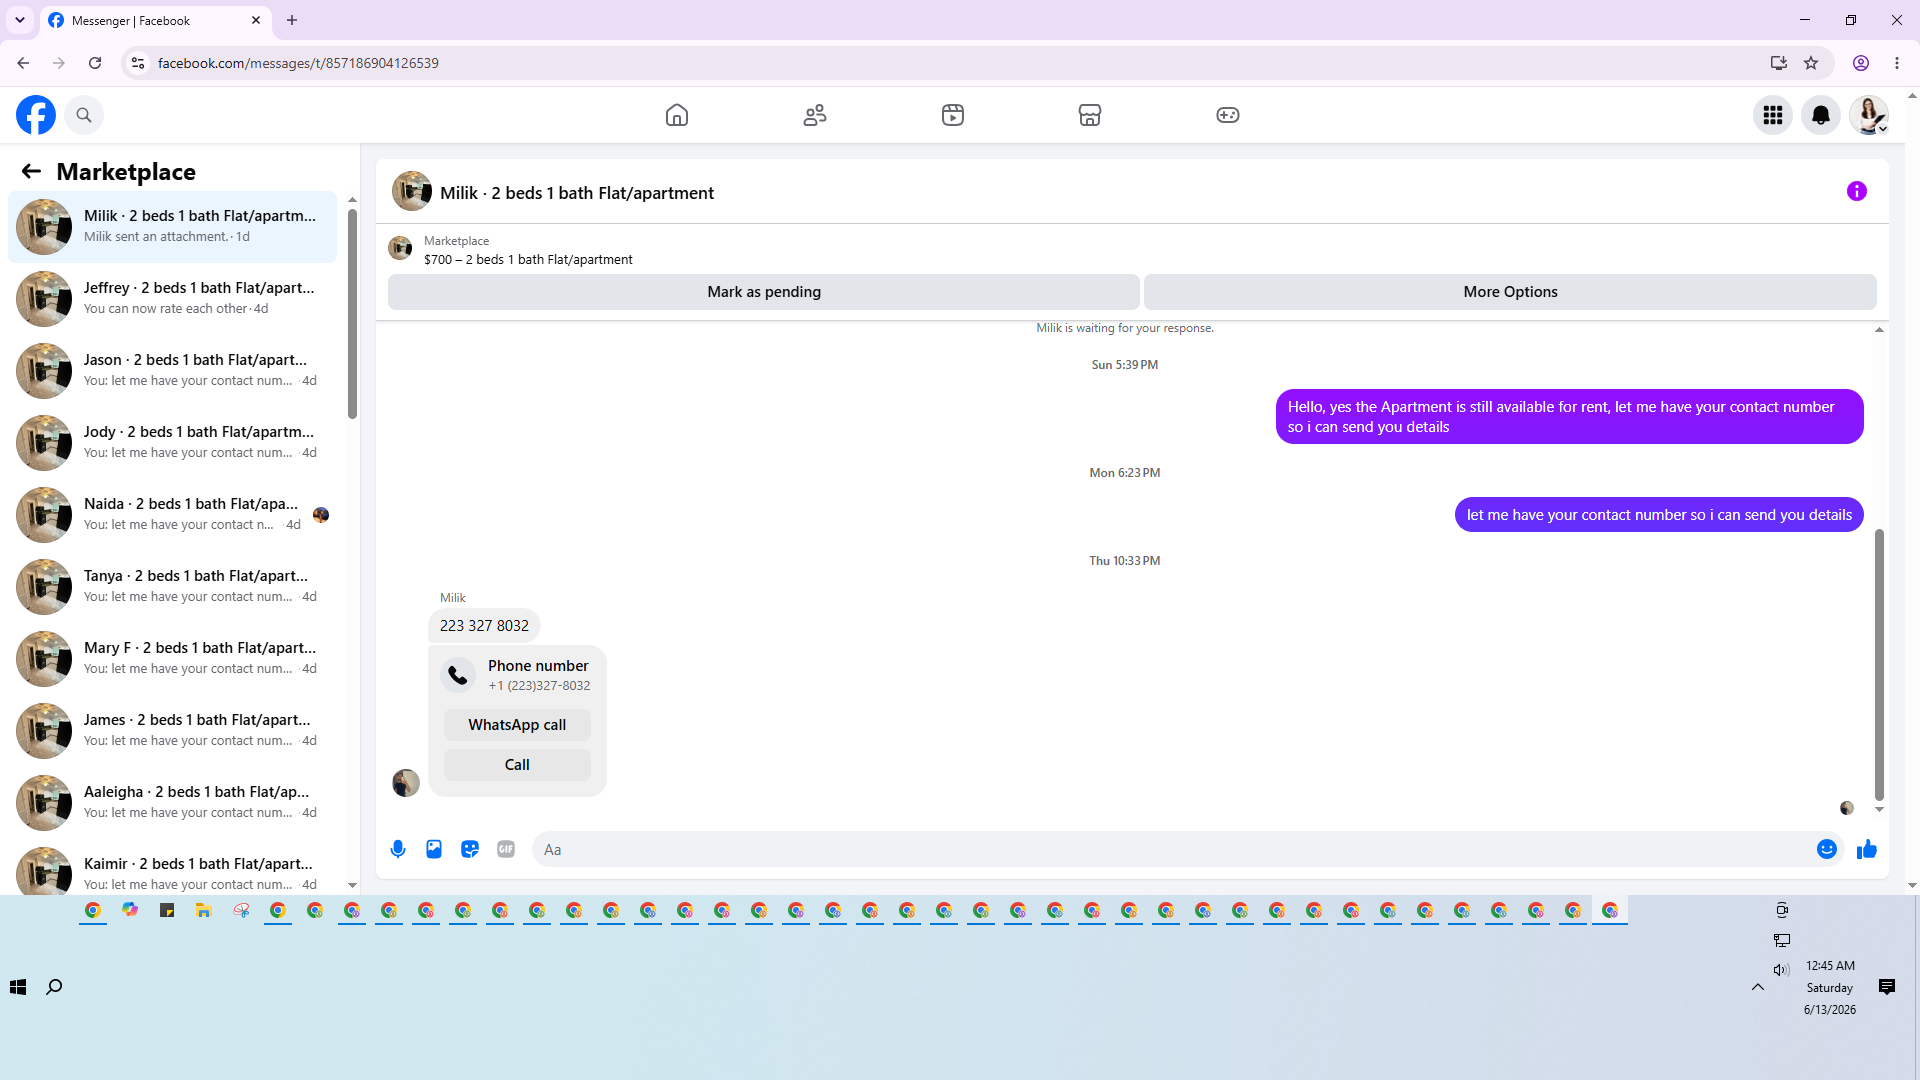
Task: Open the Marketplace storefront icon in top bar
Action: point(1090,115)
